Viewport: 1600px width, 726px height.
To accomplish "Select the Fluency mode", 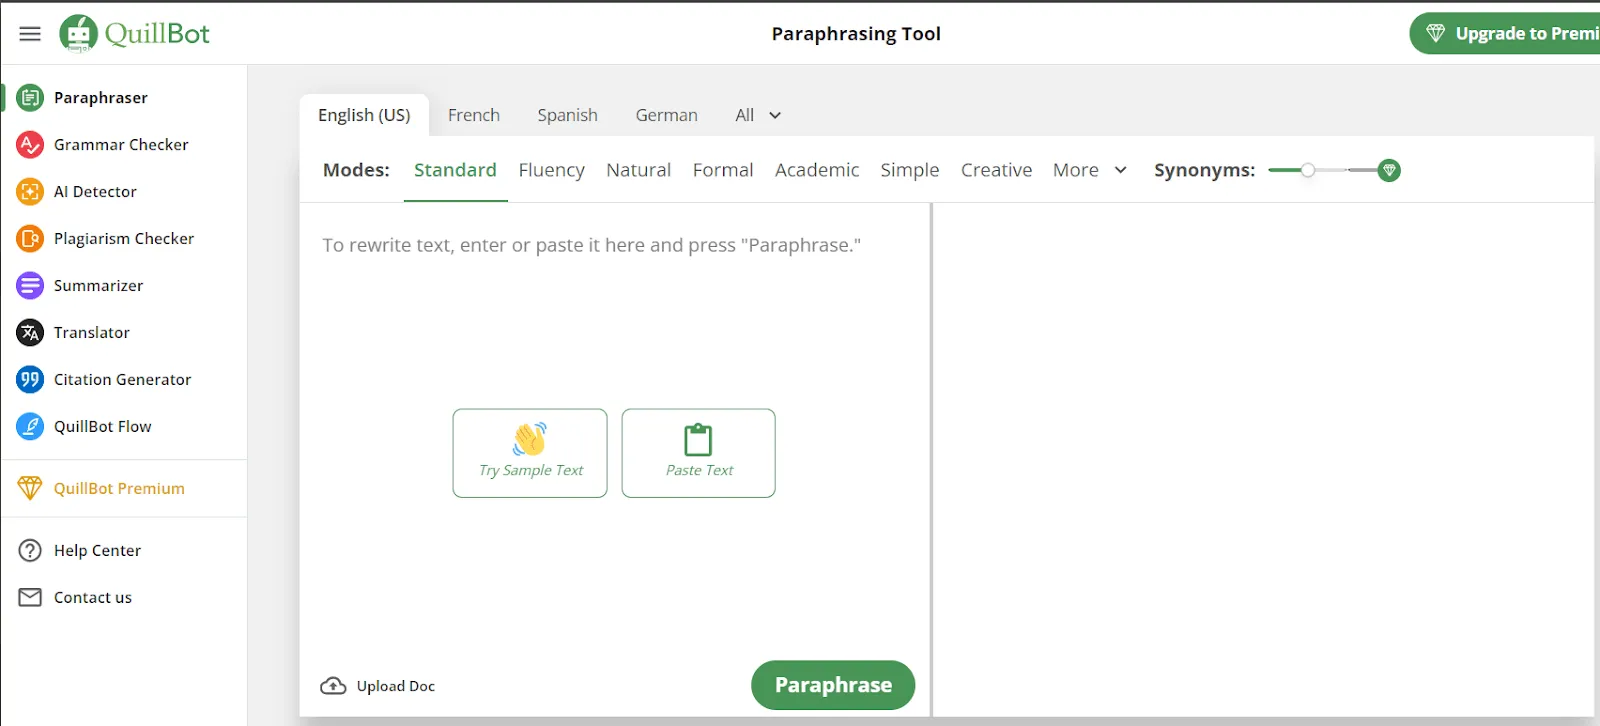I will 551,171.
